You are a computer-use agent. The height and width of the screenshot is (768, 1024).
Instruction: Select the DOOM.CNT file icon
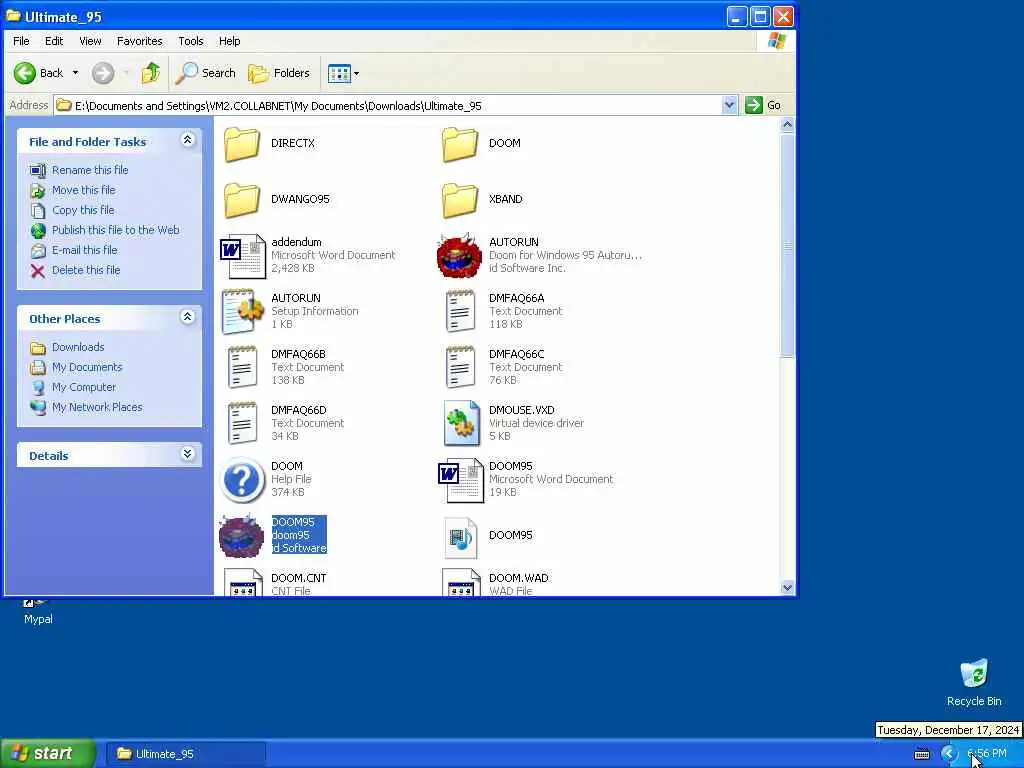[243, 583]
